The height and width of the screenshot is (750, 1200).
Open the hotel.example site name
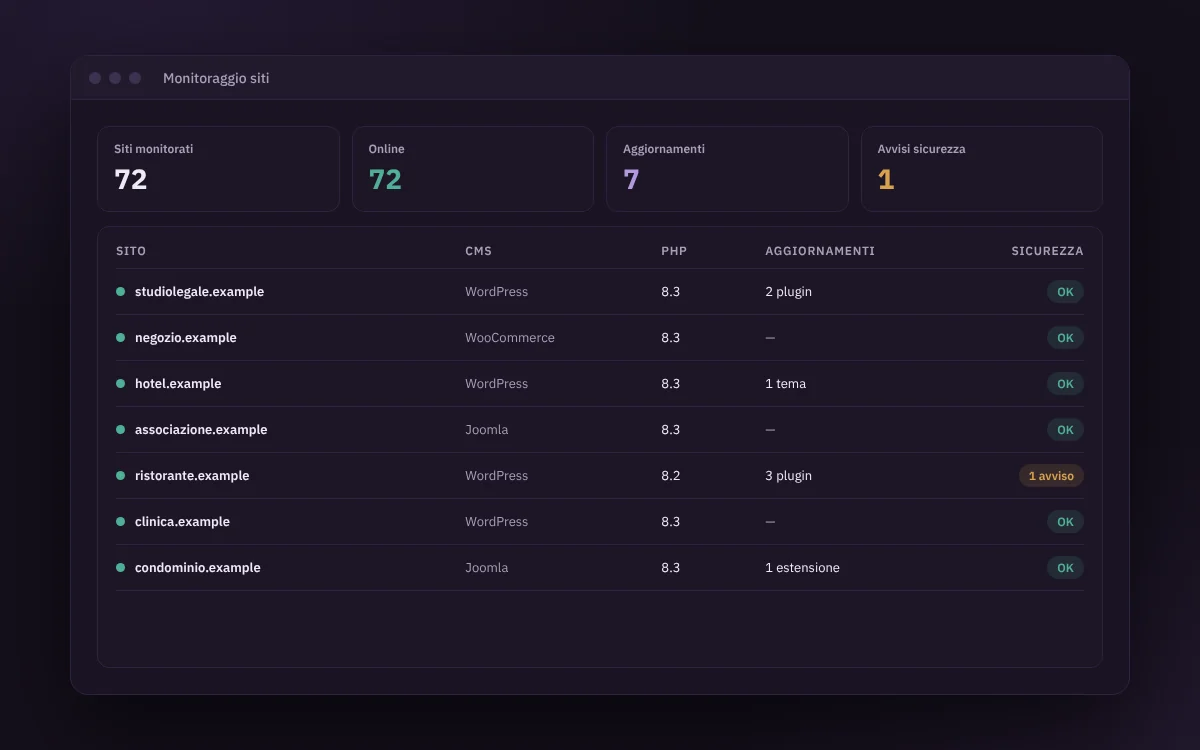(x=178, y=384)
